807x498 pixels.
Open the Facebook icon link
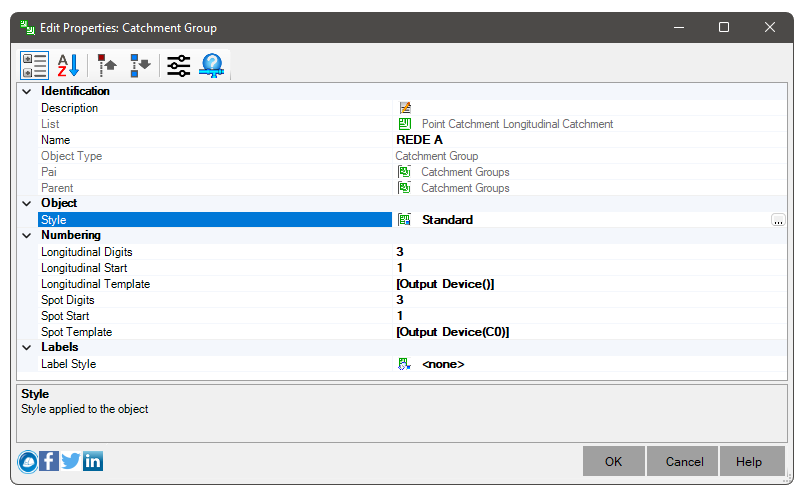tap(49, 461)
